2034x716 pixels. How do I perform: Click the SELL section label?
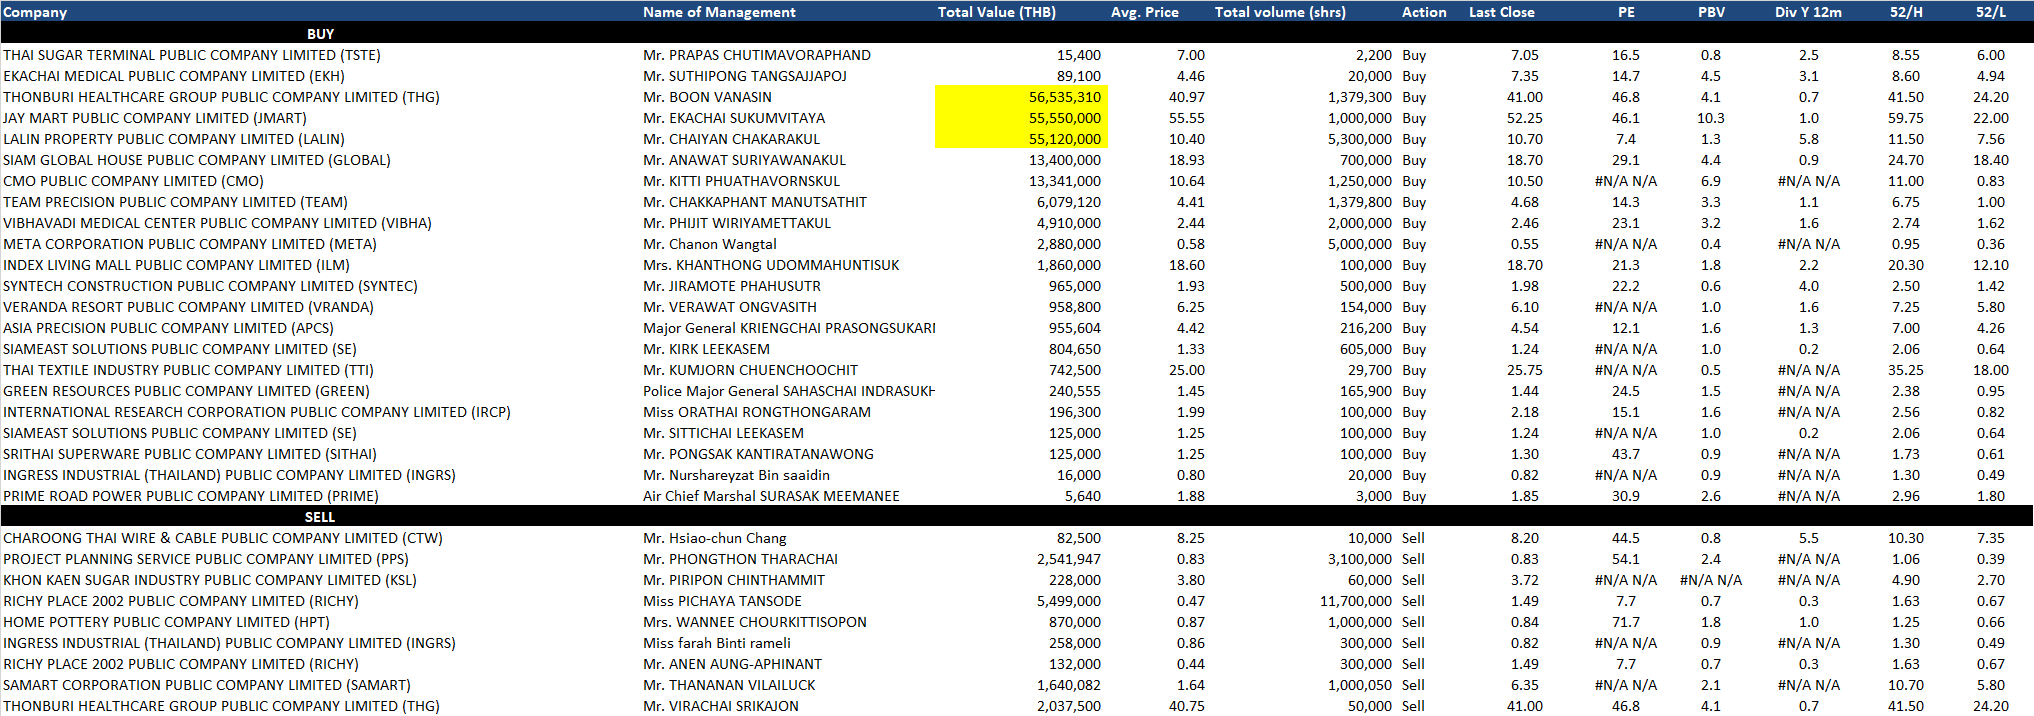(x=320, y=517)
